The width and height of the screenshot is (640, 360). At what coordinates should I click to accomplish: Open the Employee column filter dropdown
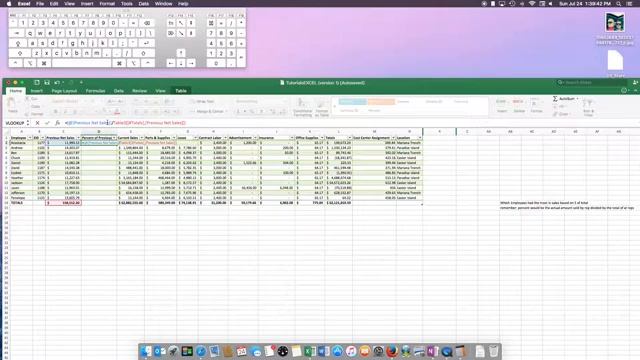30,138
